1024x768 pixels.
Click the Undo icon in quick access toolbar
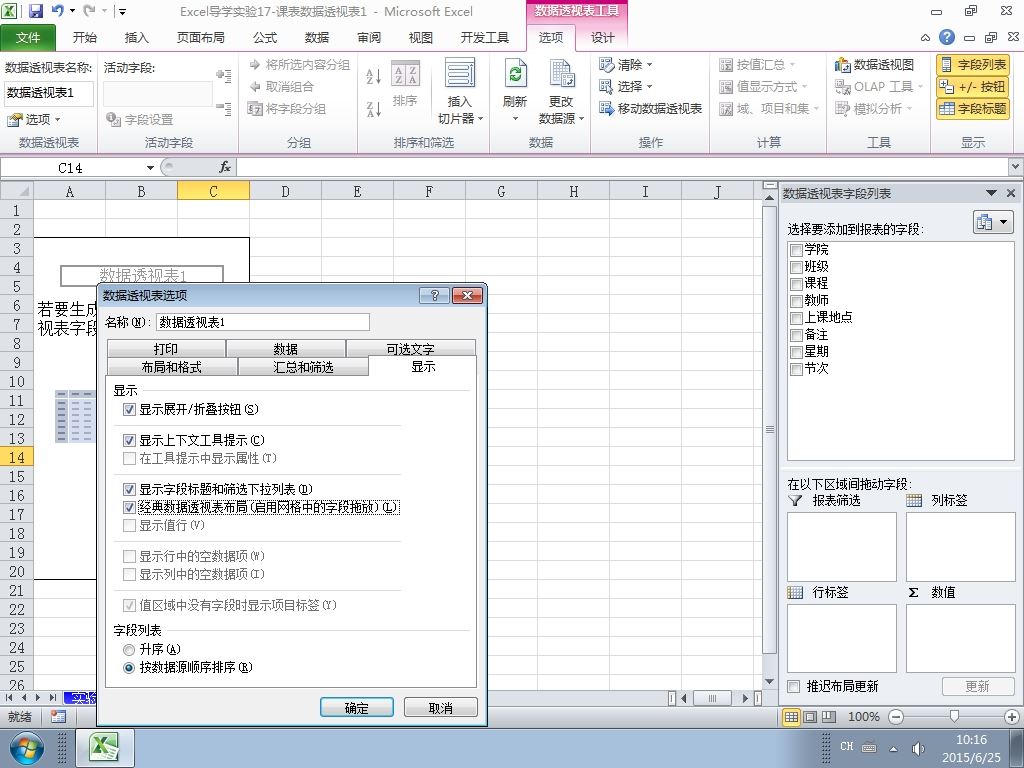tap(57, 11)
